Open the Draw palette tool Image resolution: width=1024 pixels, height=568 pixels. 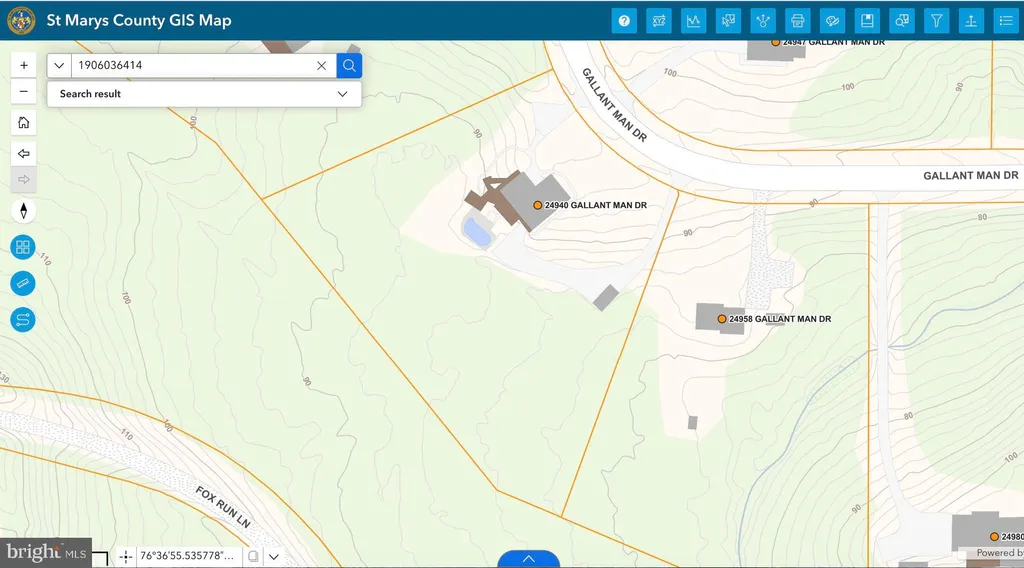click(x=832, y=21)
